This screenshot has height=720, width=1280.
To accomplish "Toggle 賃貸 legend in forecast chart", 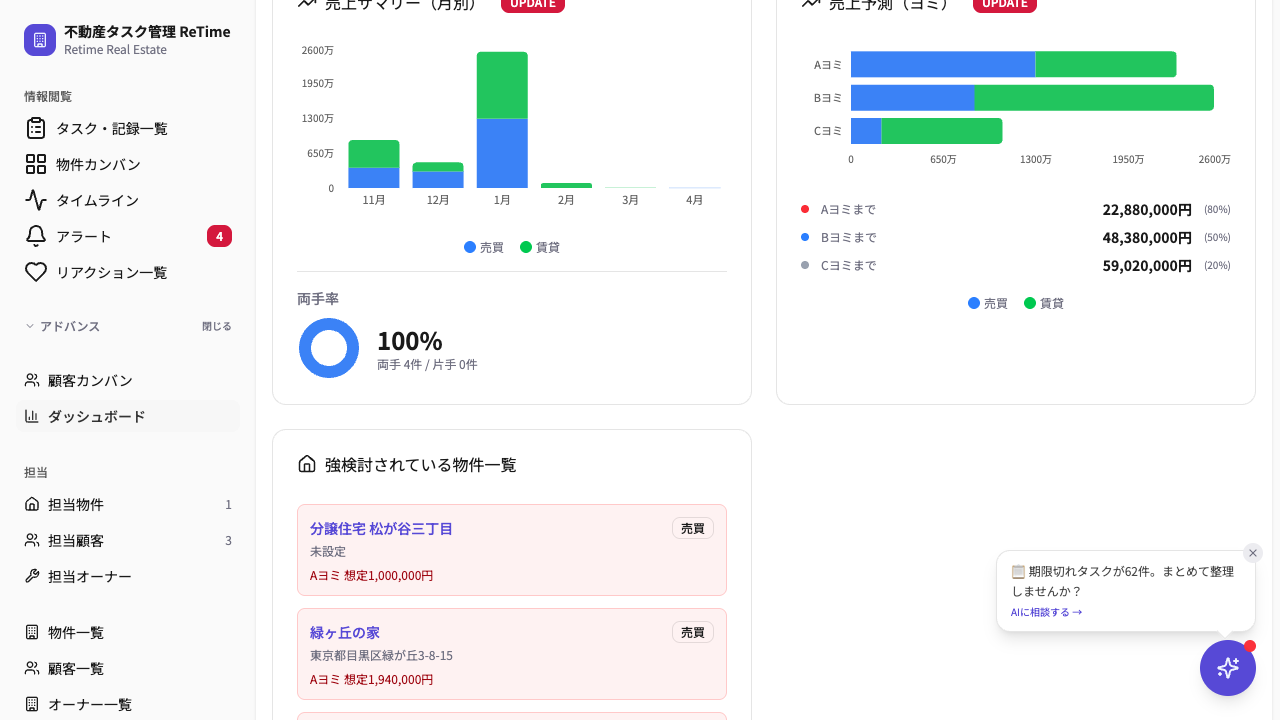I will point(1044,303).
